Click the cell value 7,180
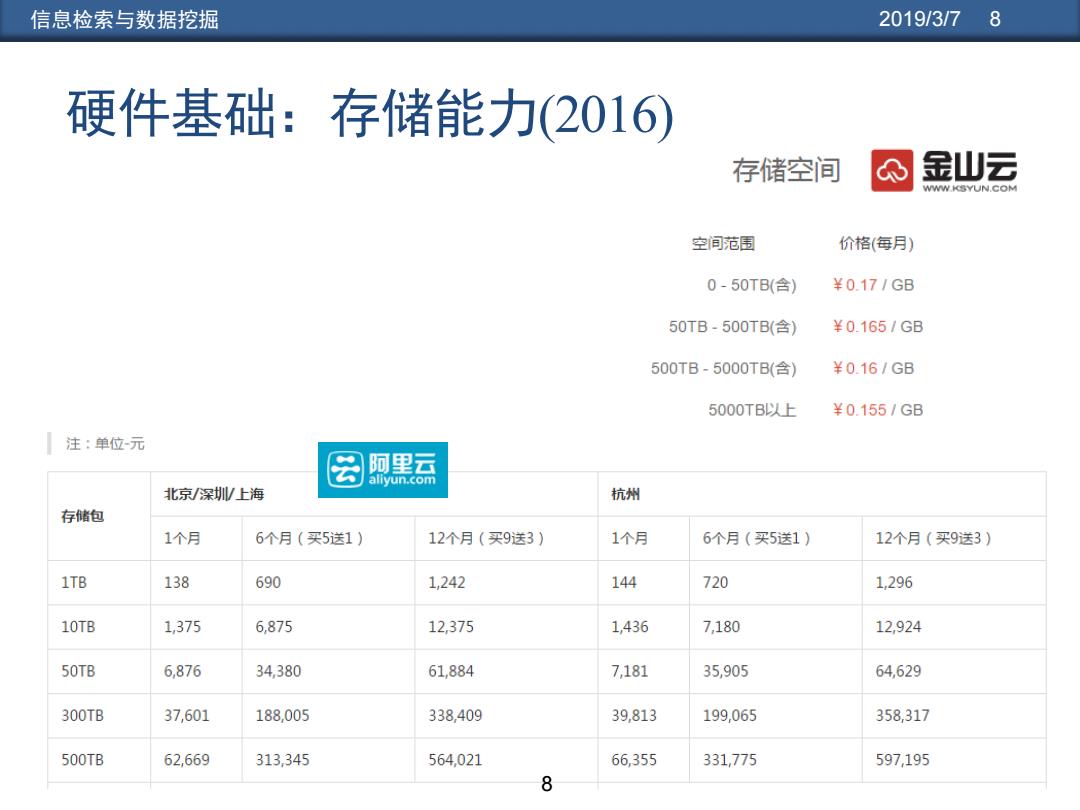Viewport: 1080px width, 810px height. tap(721, 627)
